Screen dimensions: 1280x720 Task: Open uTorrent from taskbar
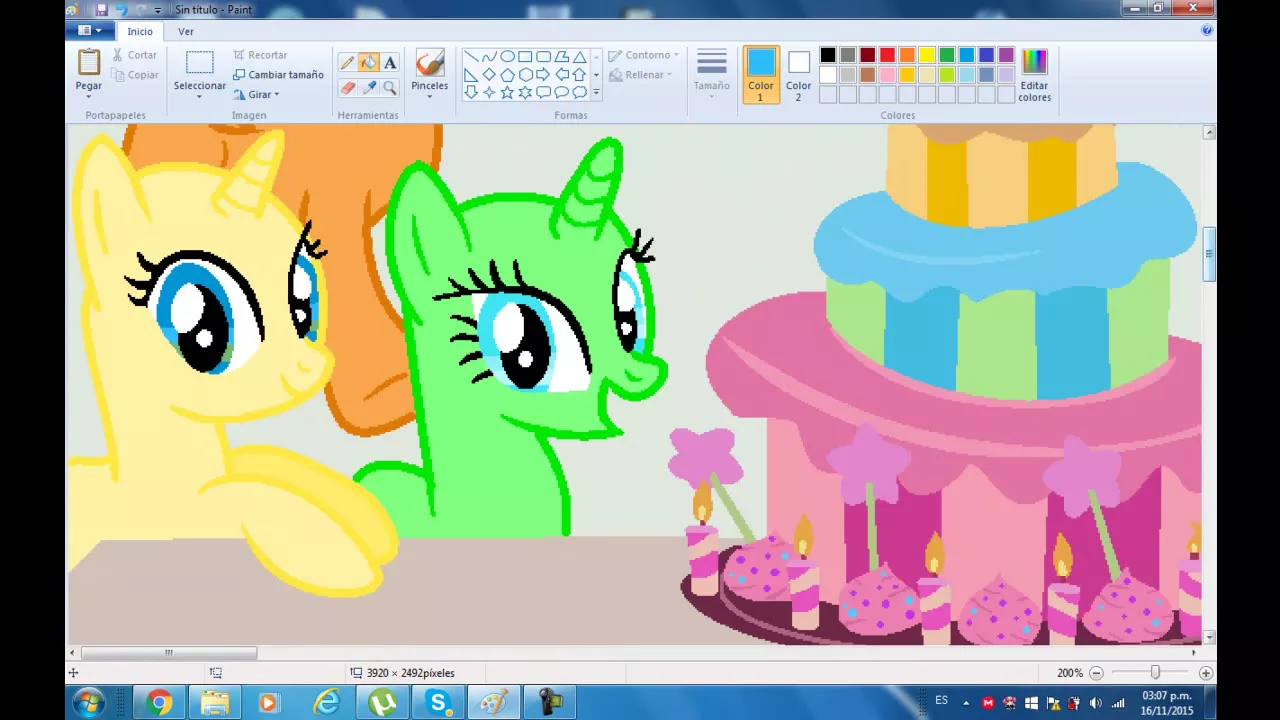pos(382,703)
